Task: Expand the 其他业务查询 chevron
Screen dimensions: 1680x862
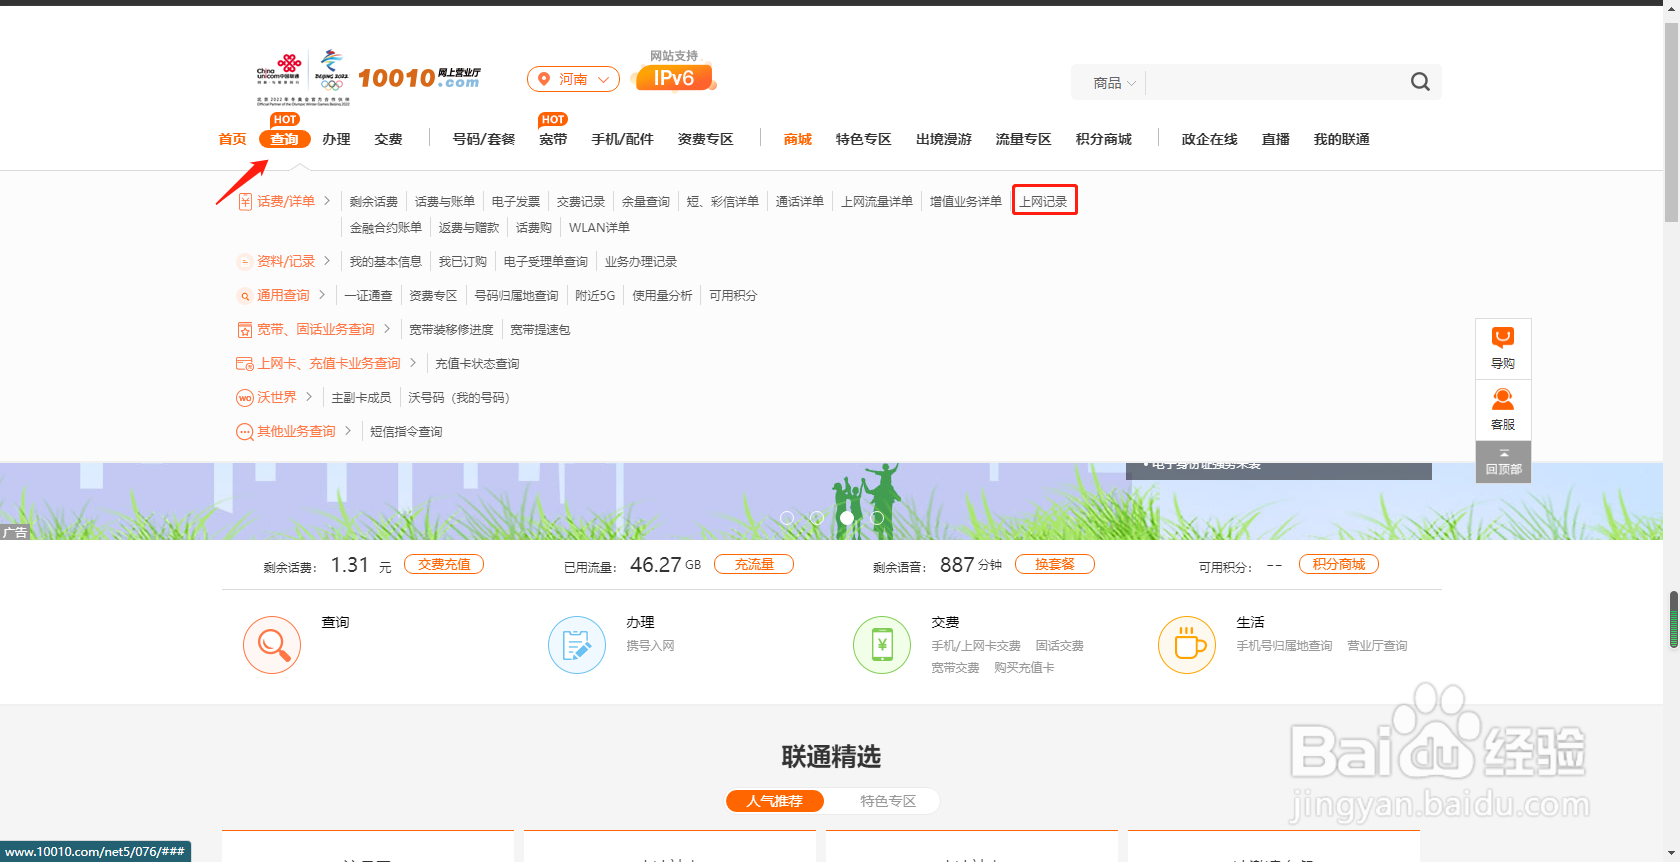Action: pos(348,431)
